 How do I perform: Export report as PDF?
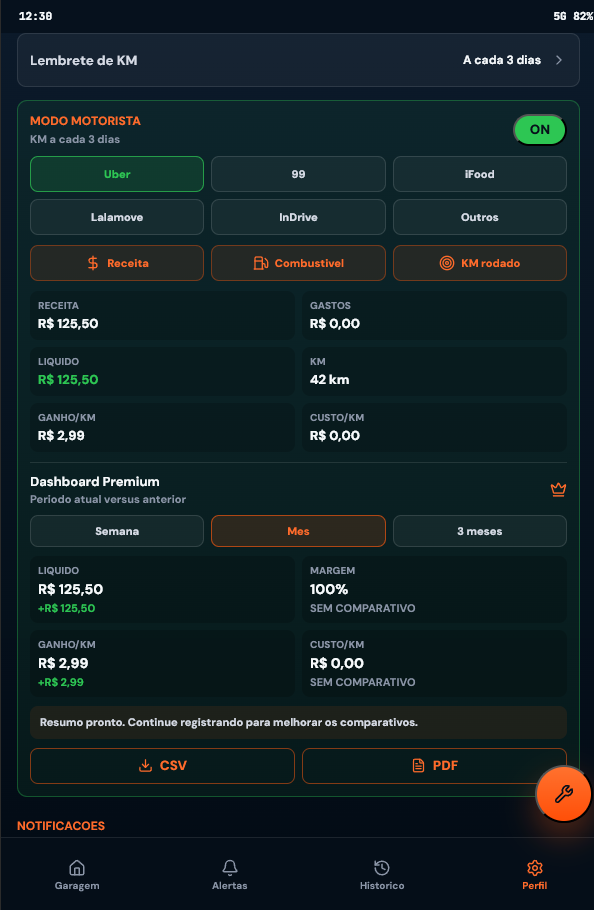[x=434, y=765]
